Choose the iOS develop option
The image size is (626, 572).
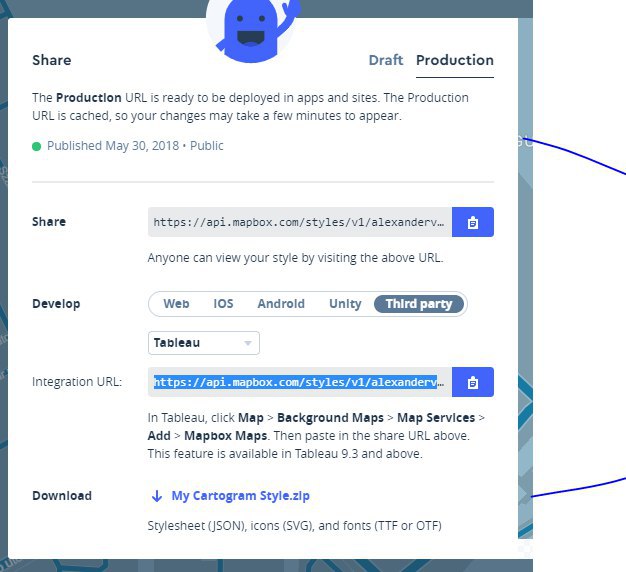click(223, 304)
